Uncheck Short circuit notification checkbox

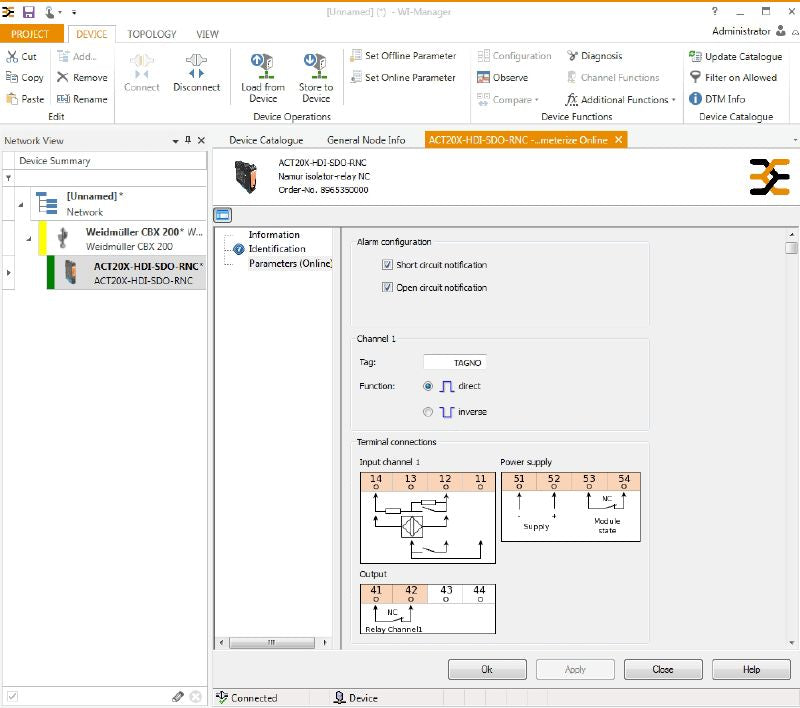387,265
